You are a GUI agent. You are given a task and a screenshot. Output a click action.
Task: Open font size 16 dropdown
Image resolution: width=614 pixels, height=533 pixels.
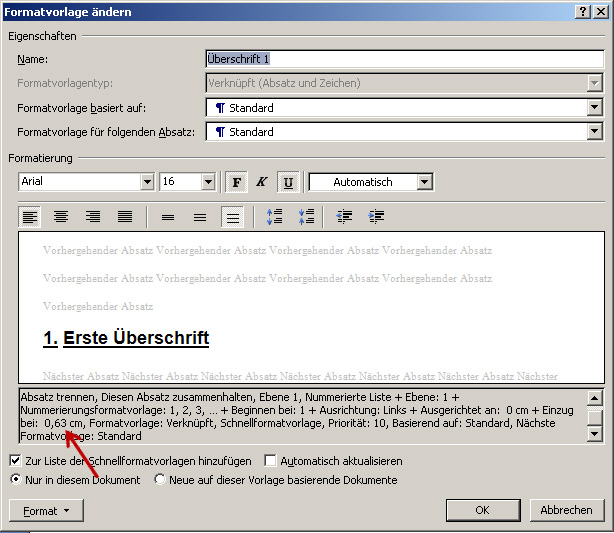pos(207,182)
